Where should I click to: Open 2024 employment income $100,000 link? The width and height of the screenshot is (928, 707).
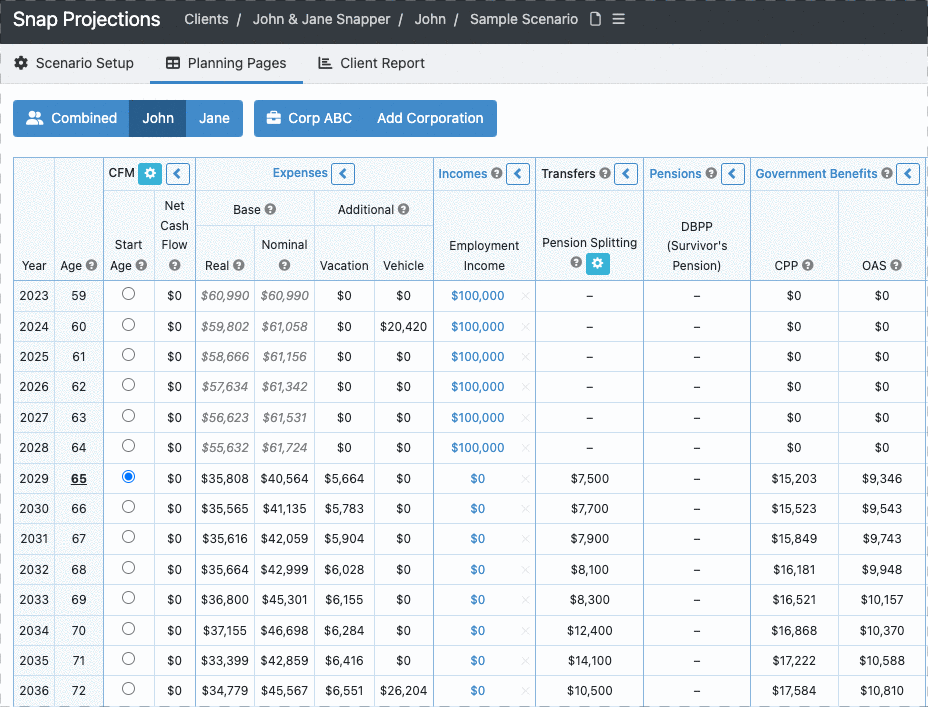pyautogui.click(x=477, y=326)
